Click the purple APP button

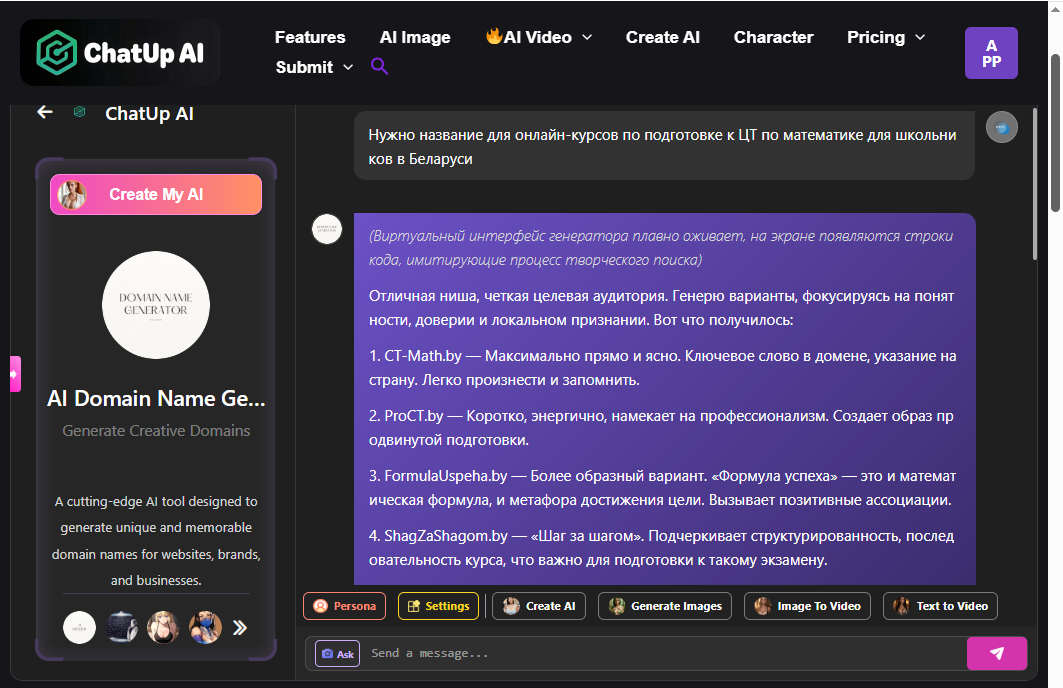pyautogui.click(x=991, y=53)
